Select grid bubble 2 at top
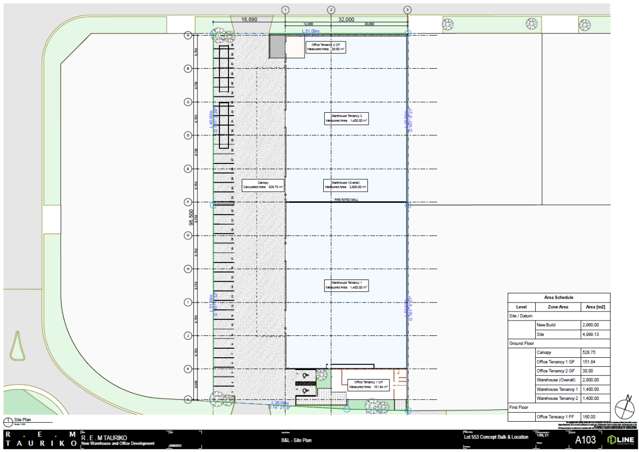The height and width of the screenshot is (452, 639). [x=332, y=9]
